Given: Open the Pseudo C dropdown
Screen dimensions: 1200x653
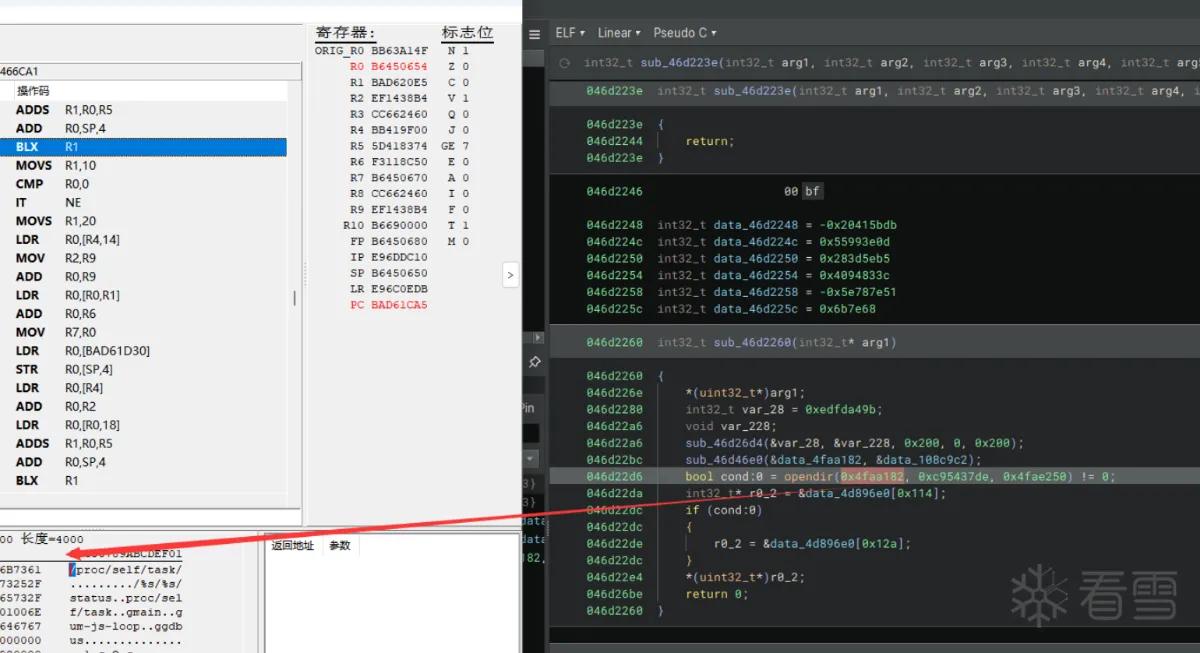Looking at the screenshot, I should click(685, 33).
